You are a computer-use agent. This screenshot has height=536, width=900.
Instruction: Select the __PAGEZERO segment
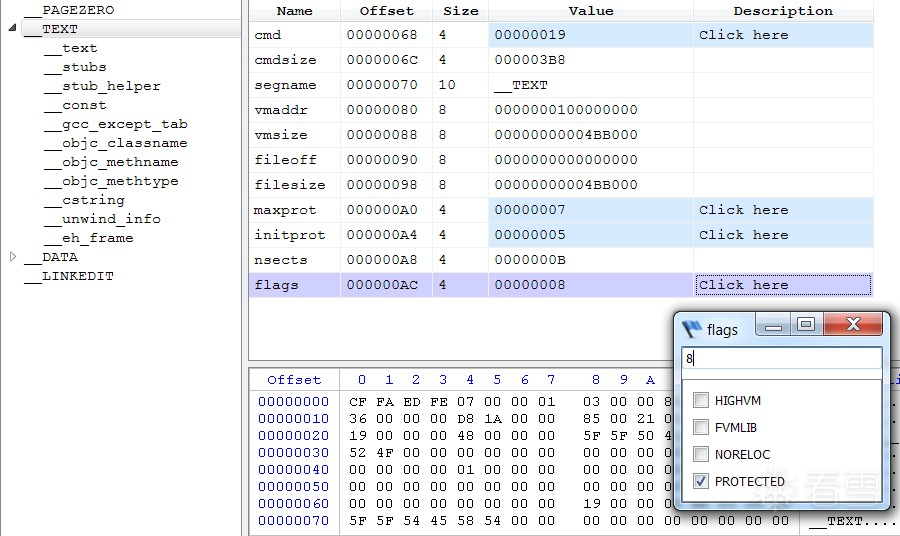click(69, 10)
